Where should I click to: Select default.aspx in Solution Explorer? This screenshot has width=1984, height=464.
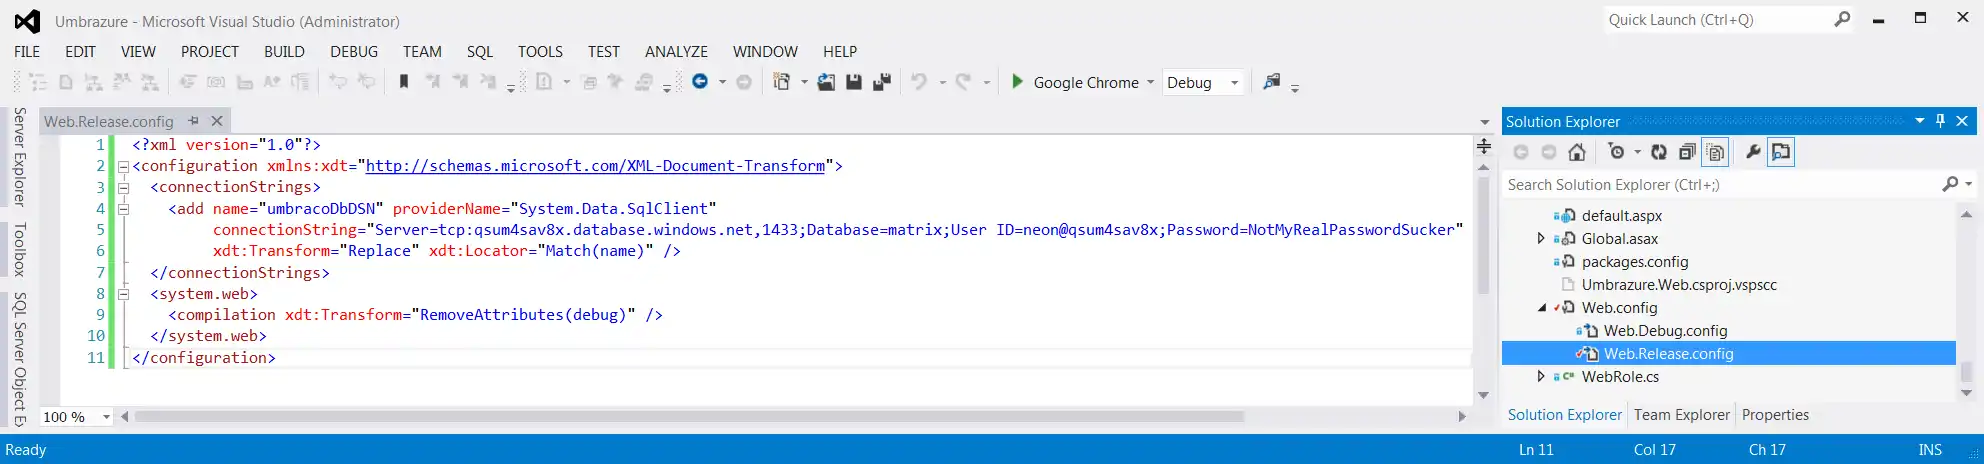click(x=1622, y=216)
